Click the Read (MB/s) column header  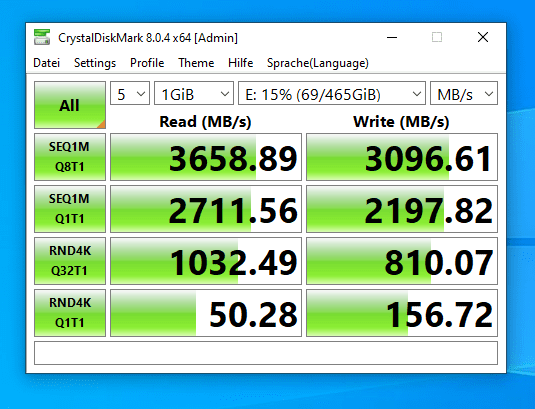point(205,122)
